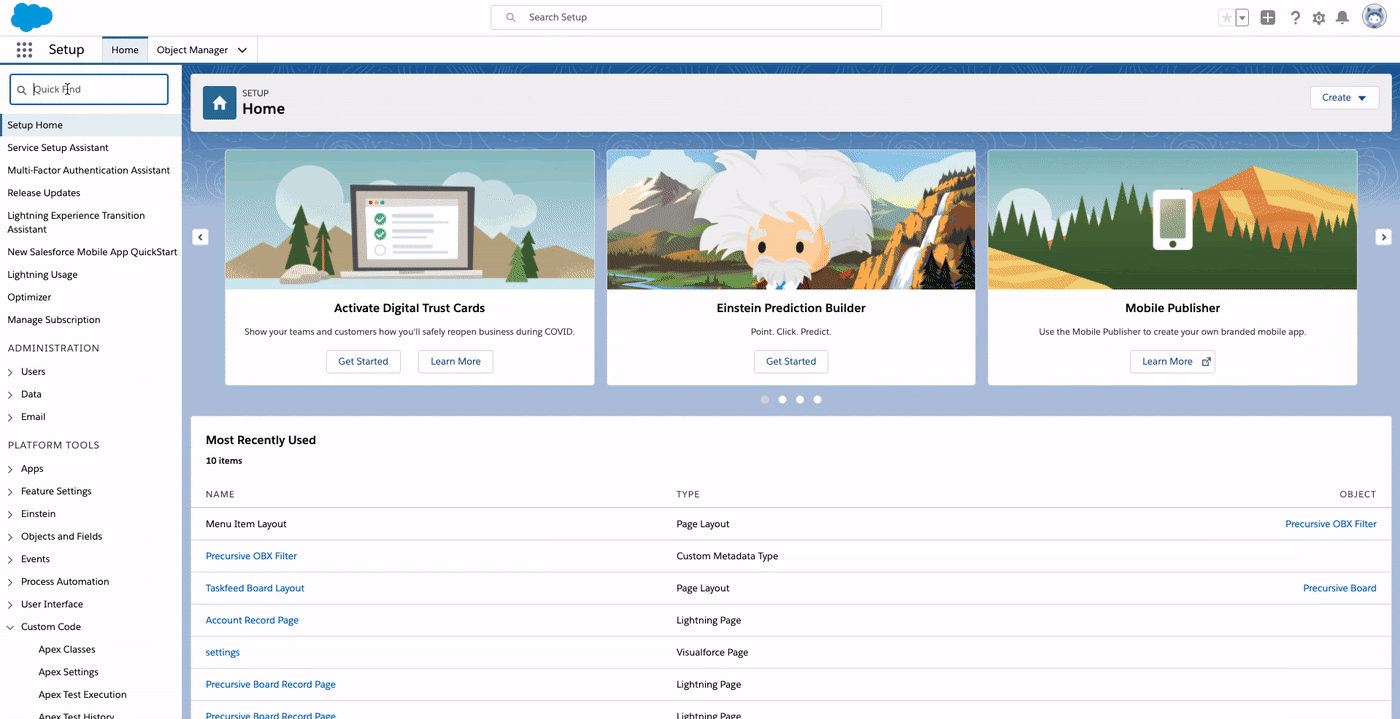The image size is (1400, 719).
Task: Open Release Updates in sidebar
Action: click(x=44, y=193)
